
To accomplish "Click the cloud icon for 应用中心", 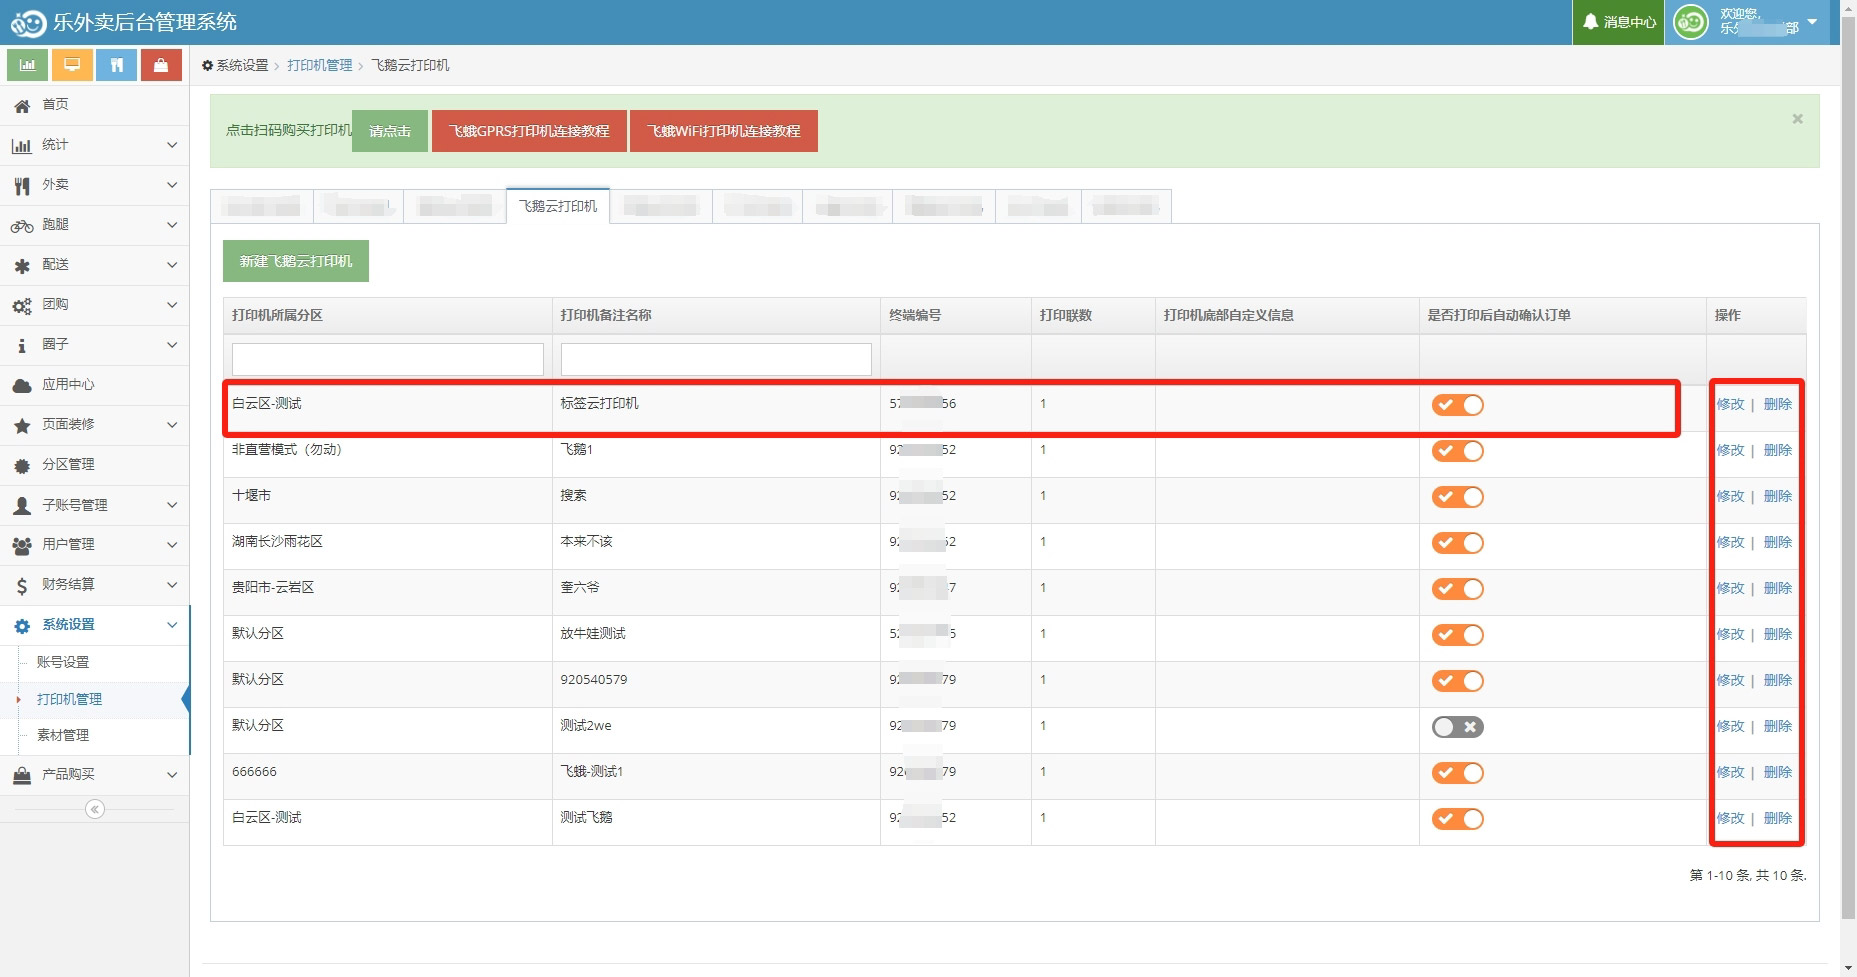I will 22,385.
